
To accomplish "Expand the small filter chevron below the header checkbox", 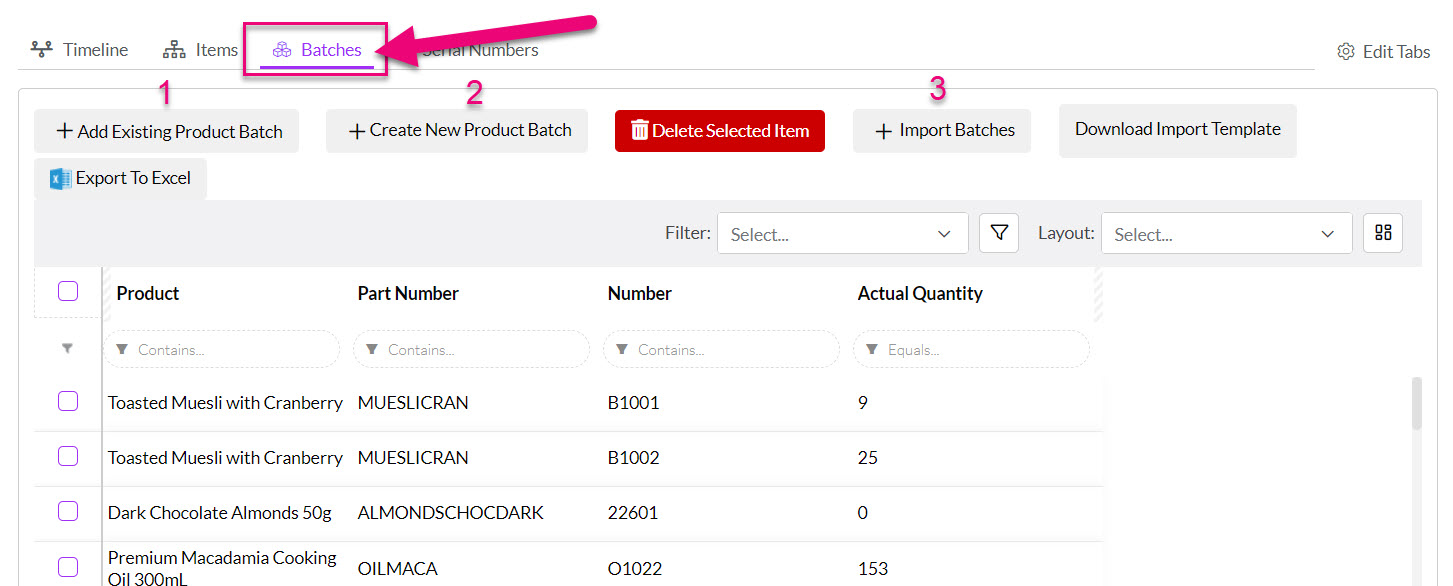I will pos(67,348).
